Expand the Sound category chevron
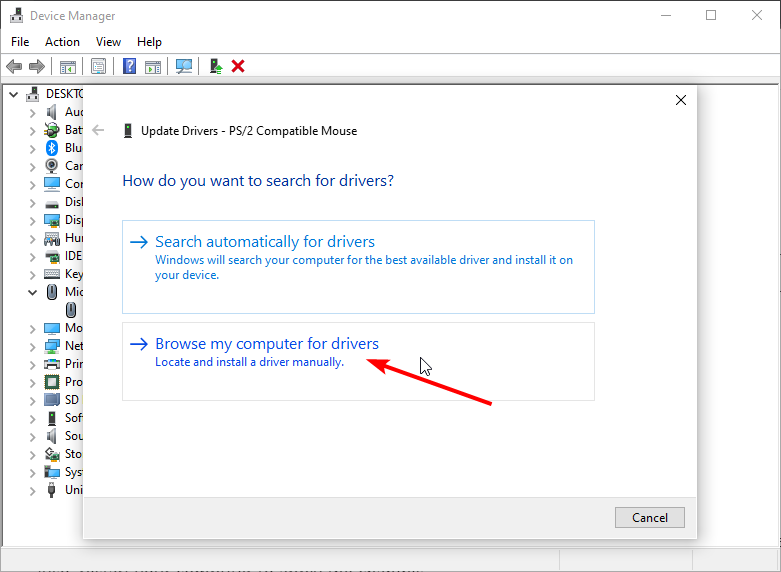Viewport: 781px width, 572px height. (x=32, y=437)
